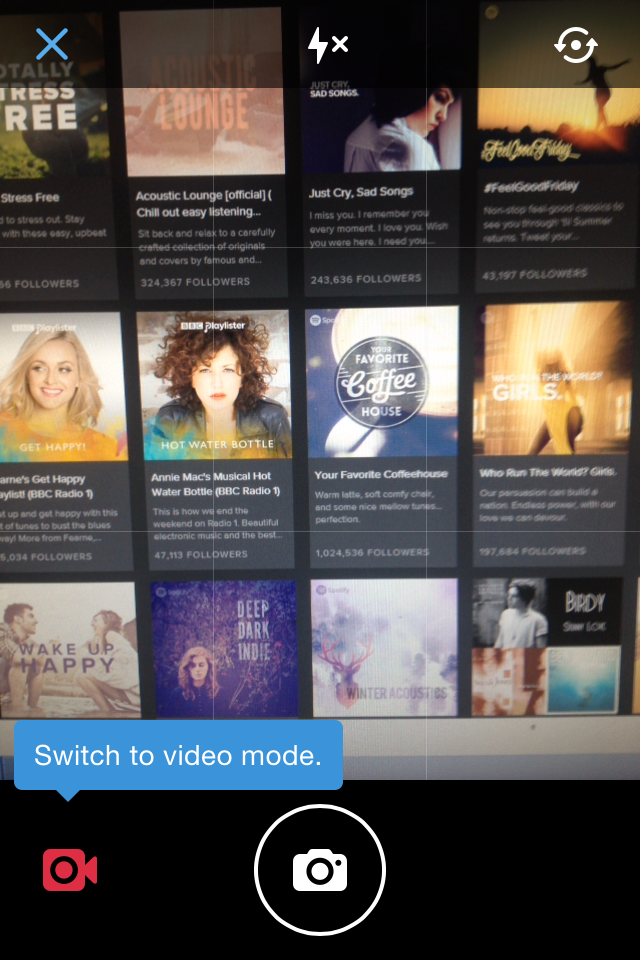Tap the Hot Water Bottle cover in viewfinder
This screenshot has height=960, width=640.
click(x=214, y=384)
